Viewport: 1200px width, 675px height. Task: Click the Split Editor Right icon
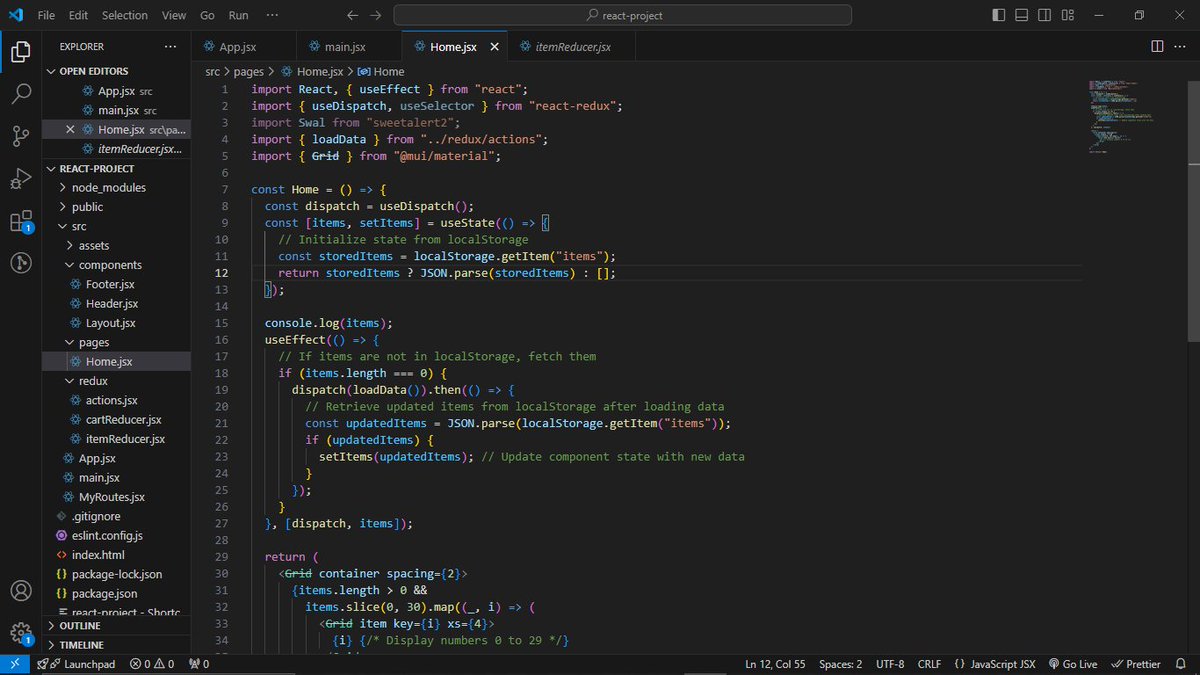1157,46
